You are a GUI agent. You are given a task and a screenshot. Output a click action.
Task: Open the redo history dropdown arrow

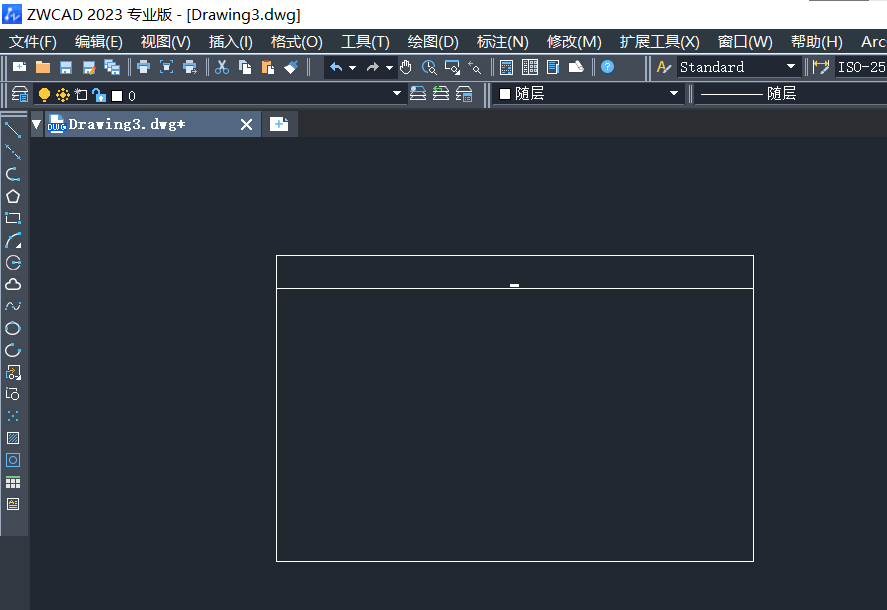[x=389, y=68]
